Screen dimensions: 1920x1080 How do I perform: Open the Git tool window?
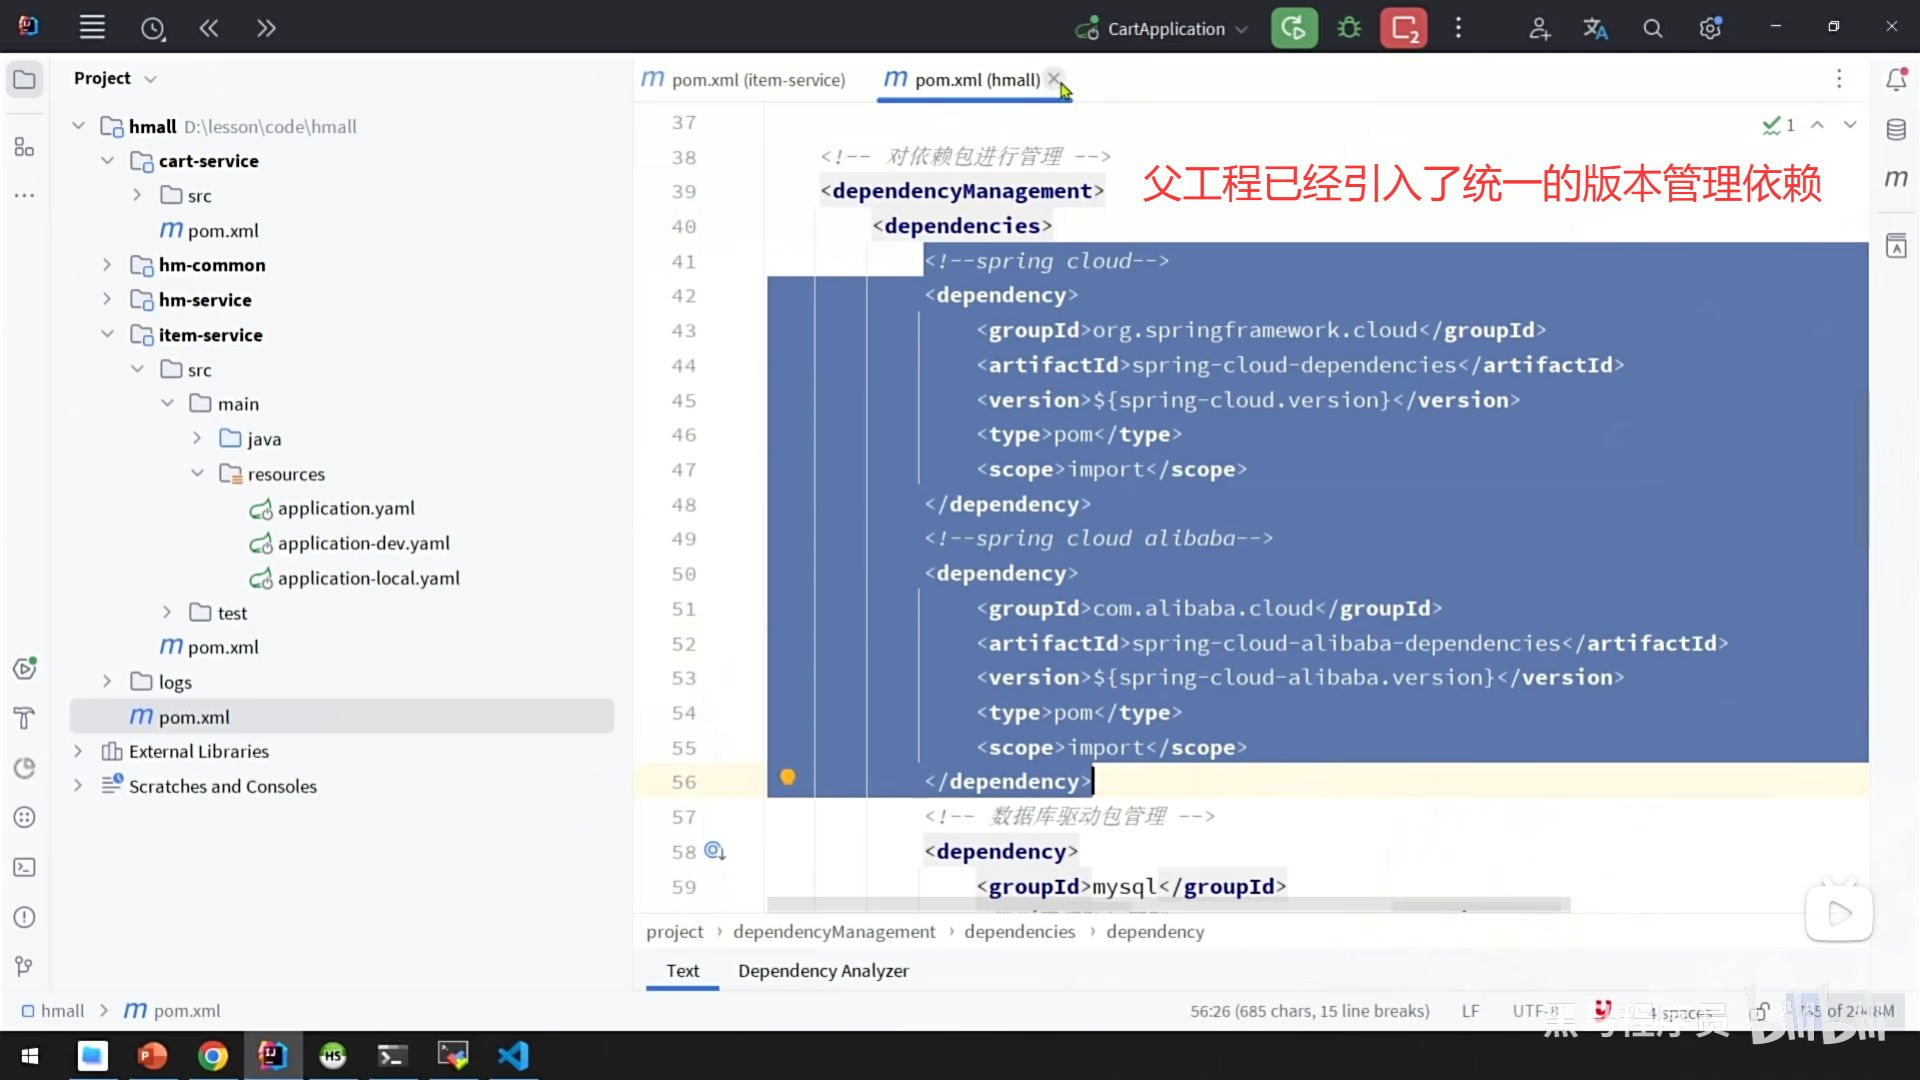pos(25,966)
